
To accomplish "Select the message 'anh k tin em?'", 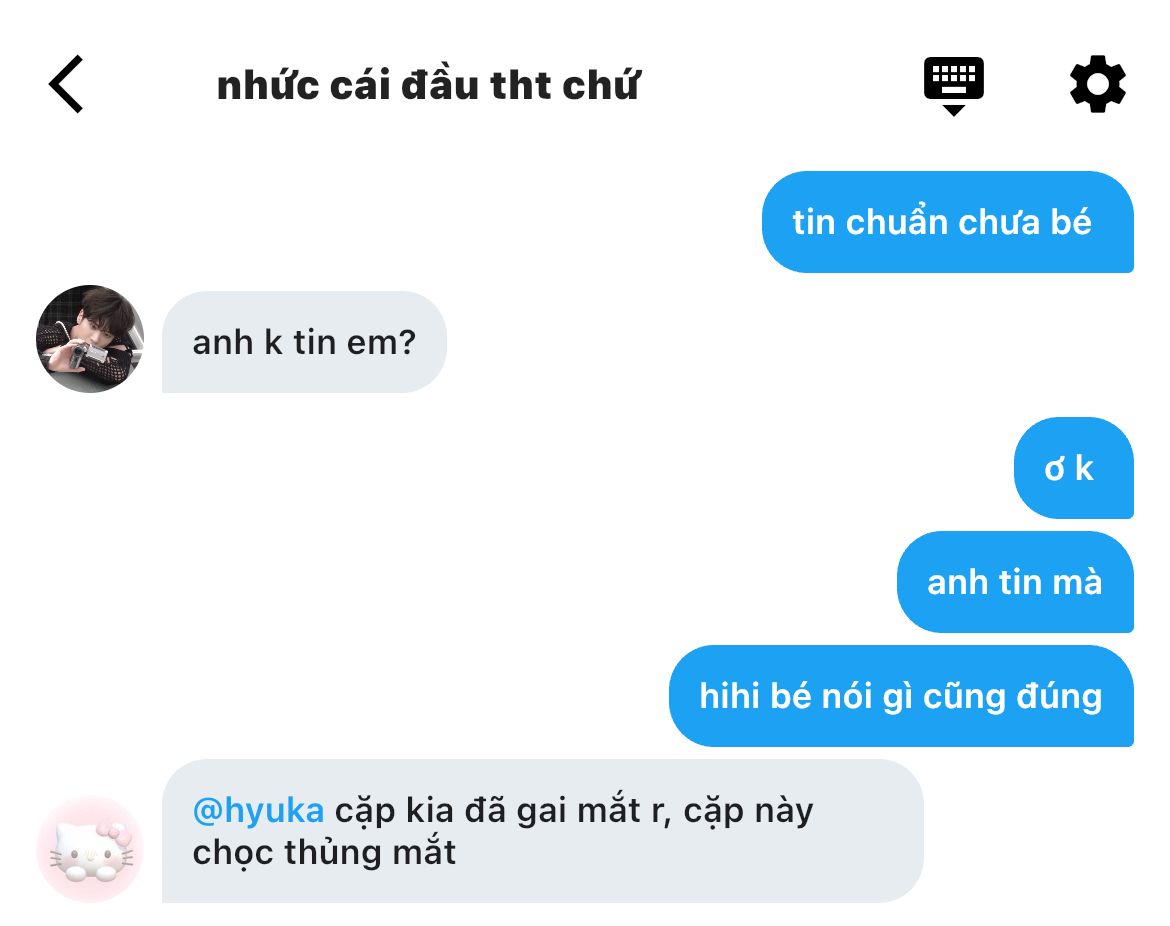I will (x=304, y=342).
